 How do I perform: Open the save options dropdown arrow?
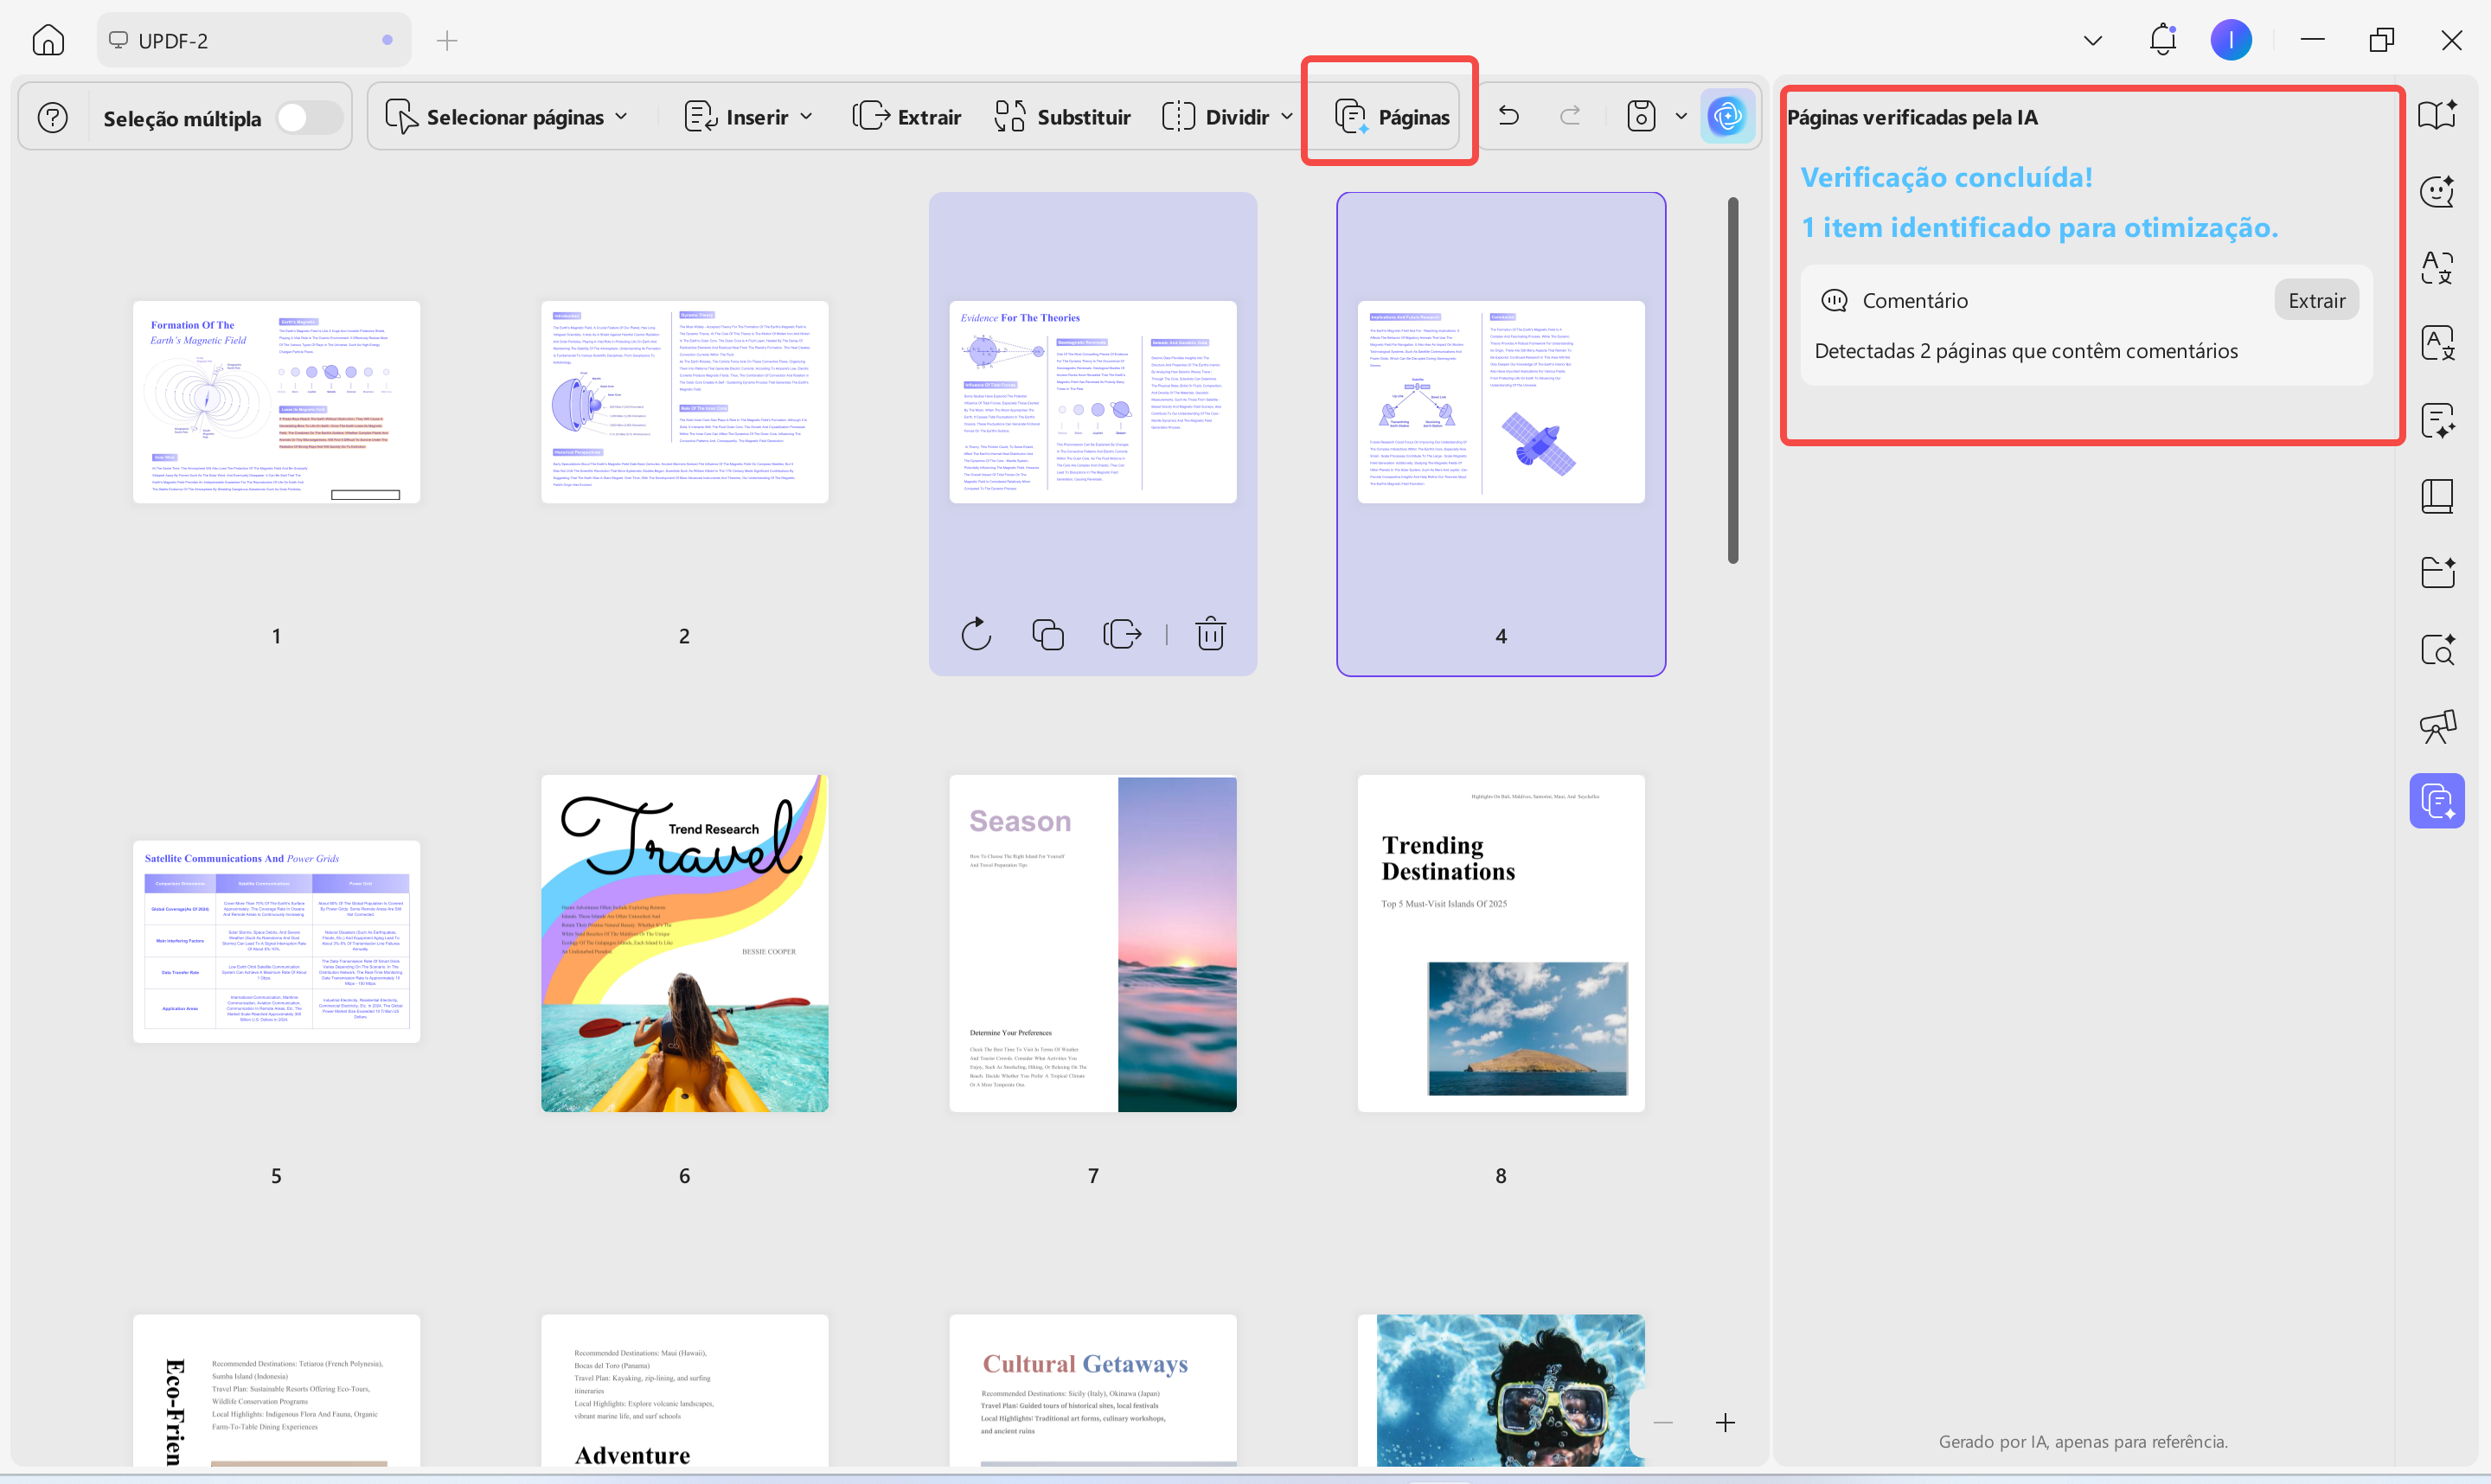point(1681,116)
